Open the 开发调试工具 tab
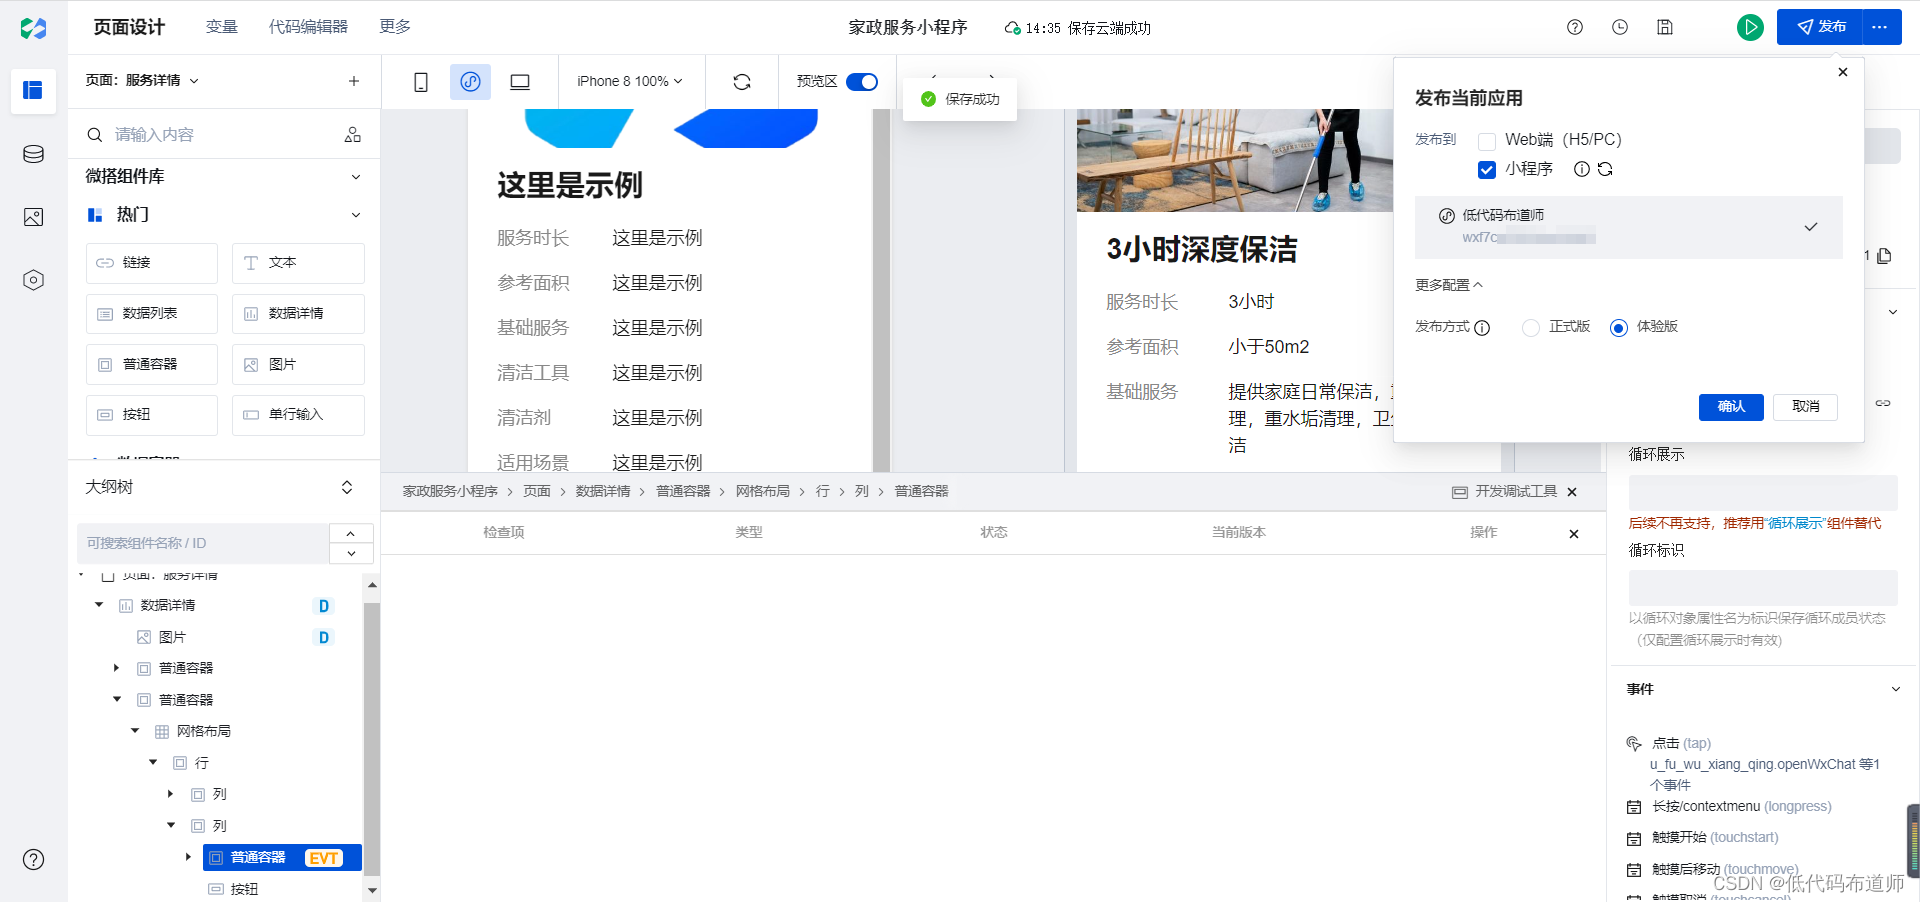The image size is (1920, 902). [x=1506, y=492]
